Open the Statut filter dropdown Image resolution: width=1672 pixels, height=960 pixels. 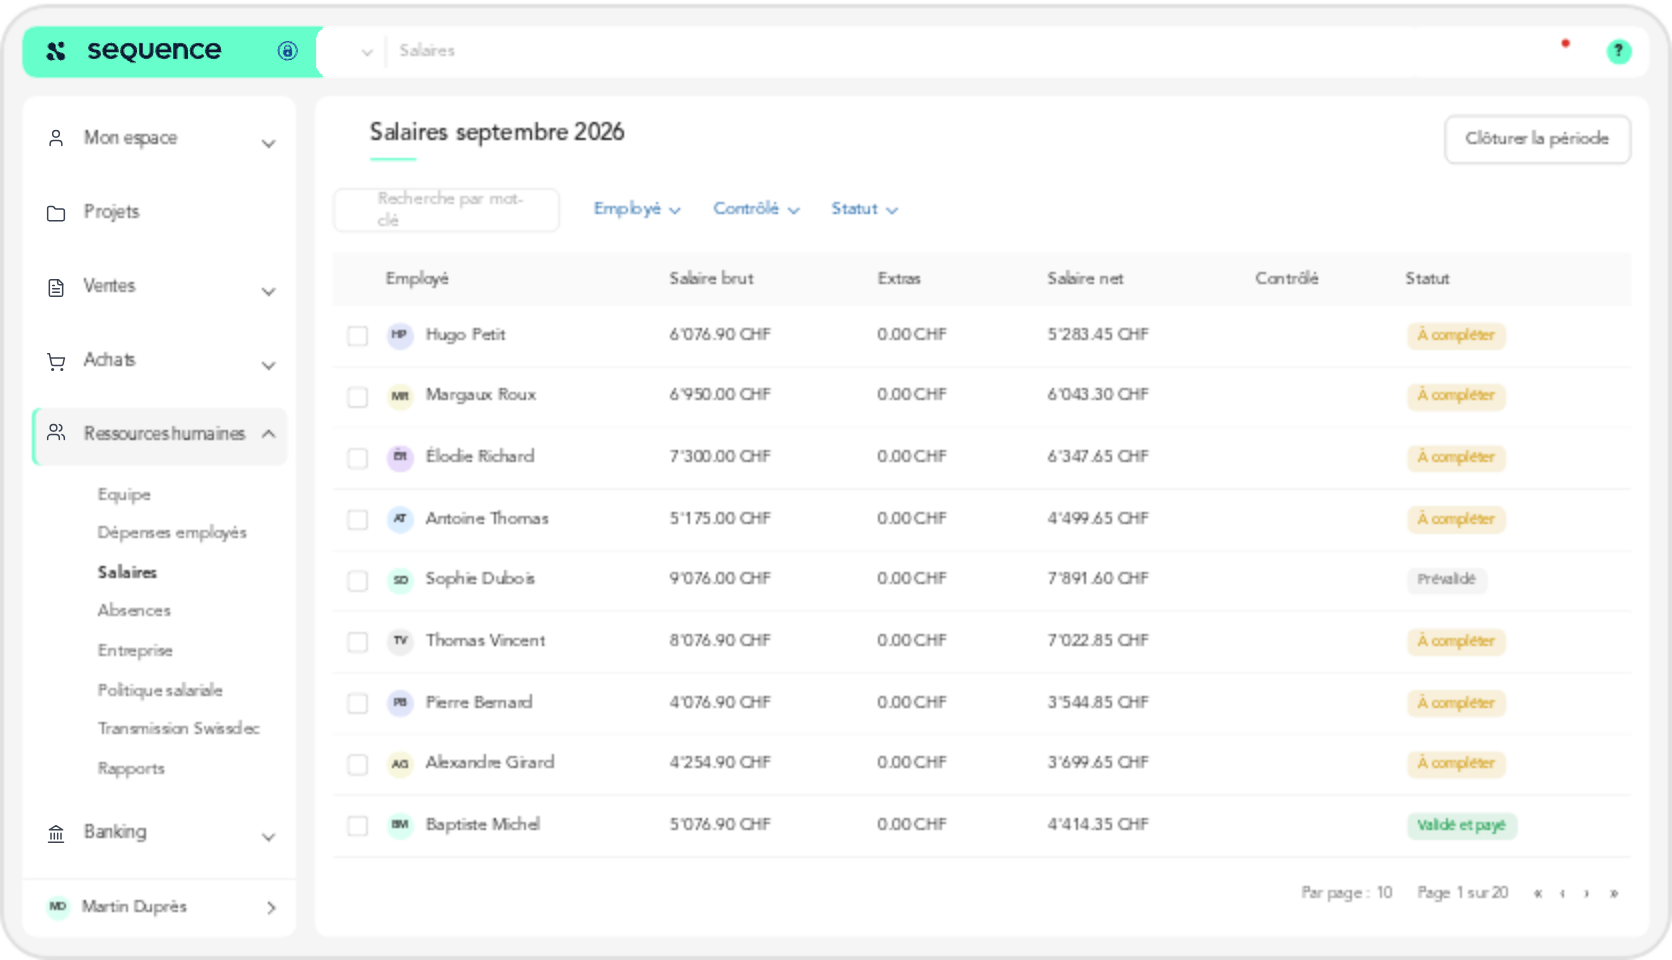[x=864, y=209]
